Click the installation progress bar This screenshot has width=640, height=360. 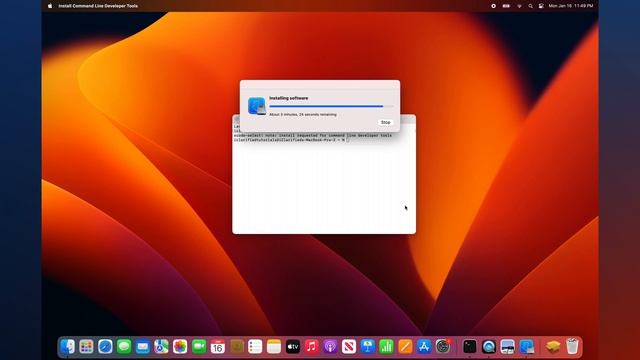[x=331, y=106]
